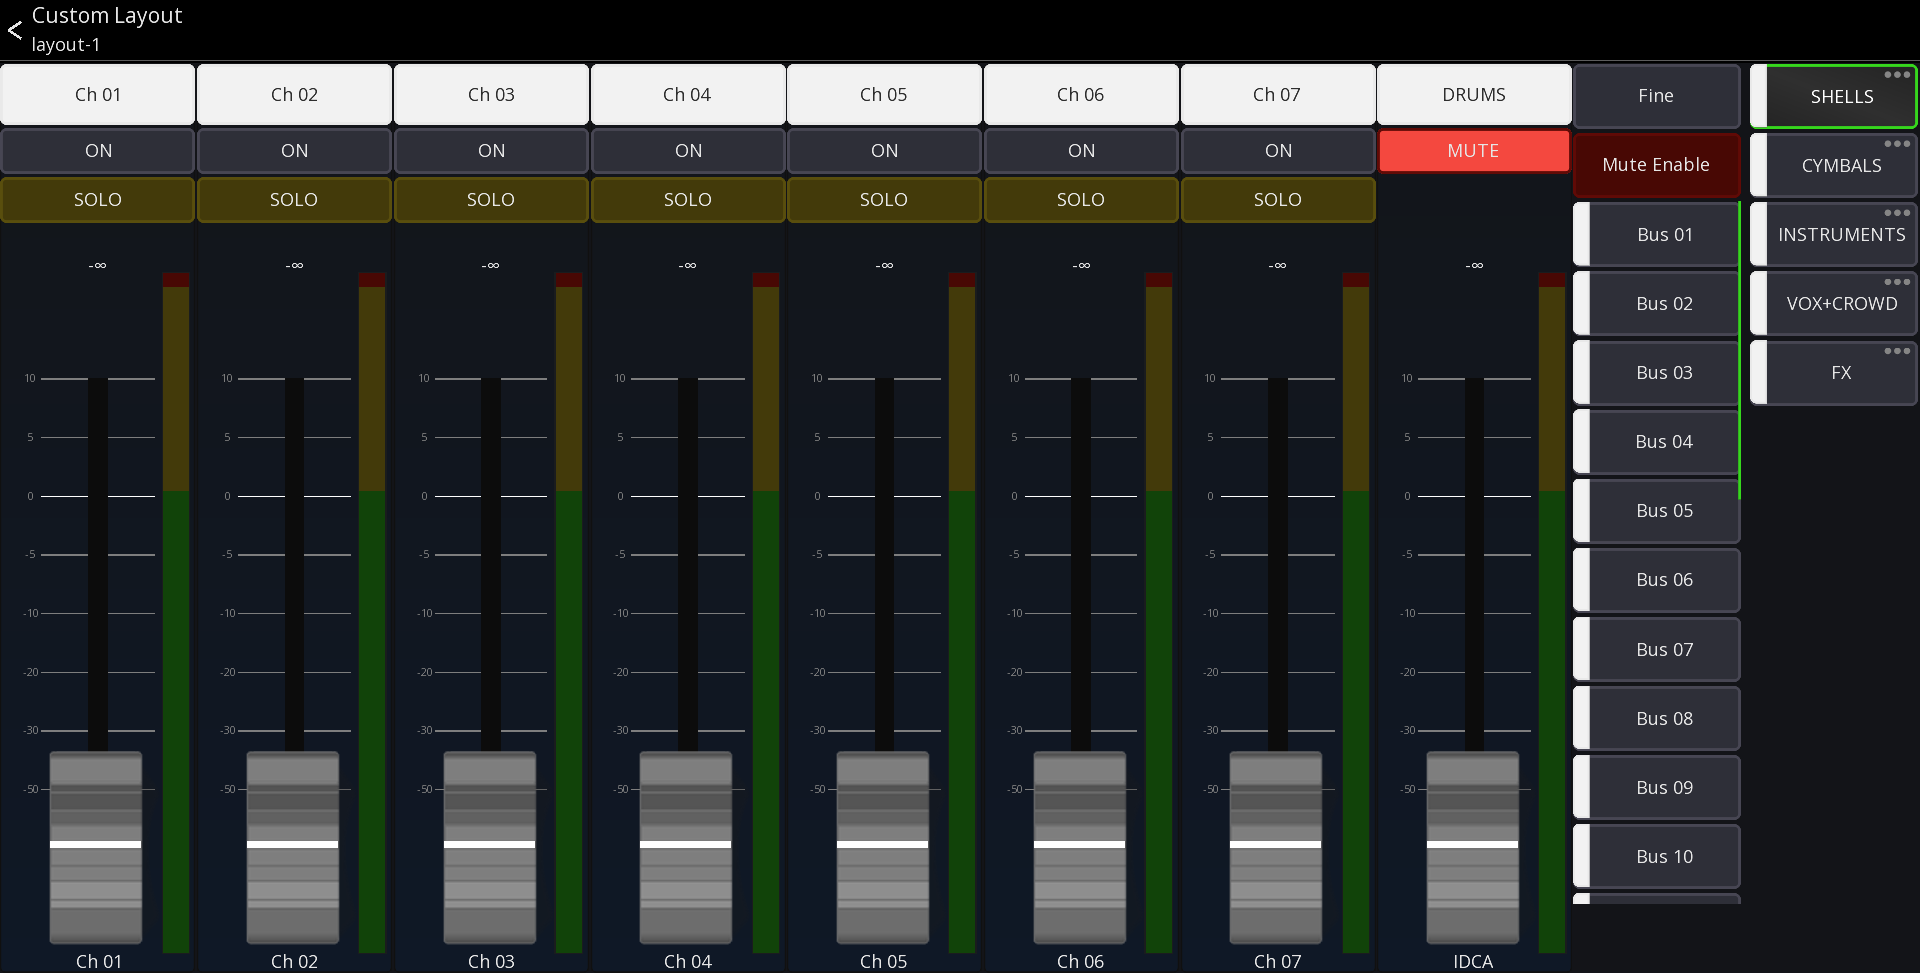Solo channel Ch 05
Image resolution: width=1920 pixels, height=973 pixels.
(x=884, y=200)
